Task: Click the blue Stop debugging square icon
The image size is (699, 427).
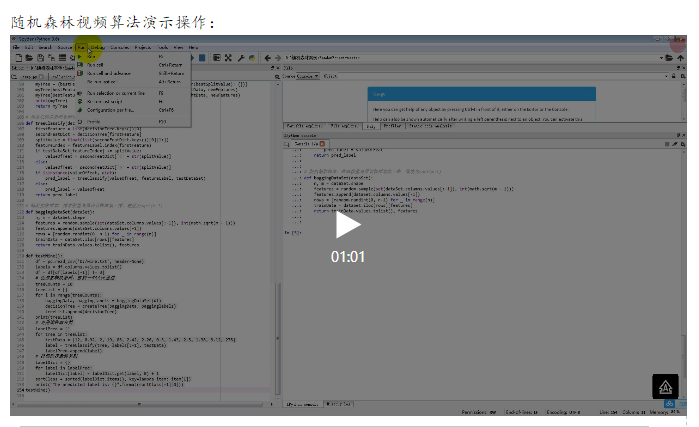Action: pos(202,57)
